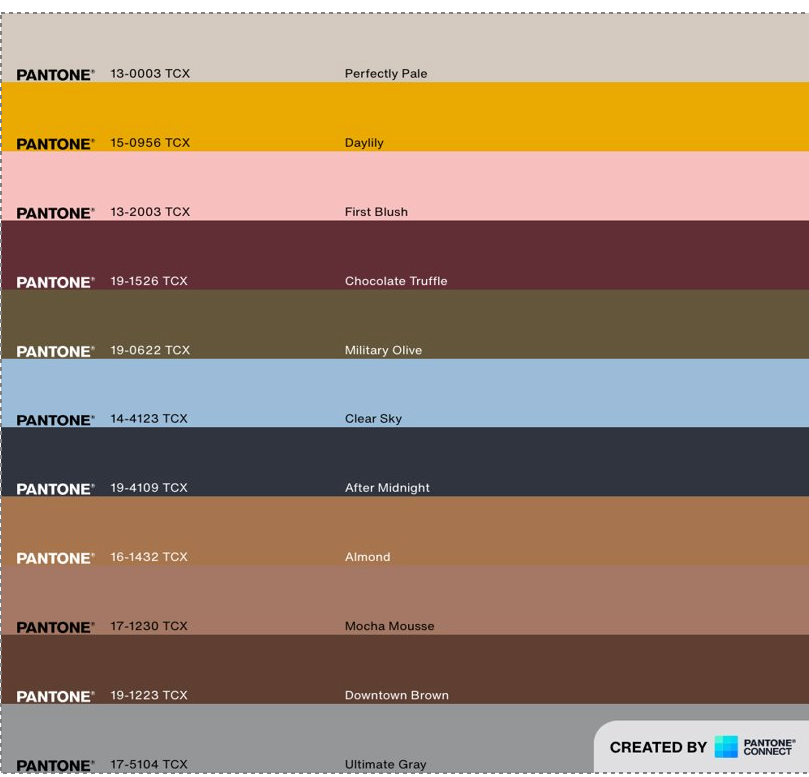Viewport: 809px width, 777px height.
Task: Choose the Military Olive color band
Action: pos(405,324)
